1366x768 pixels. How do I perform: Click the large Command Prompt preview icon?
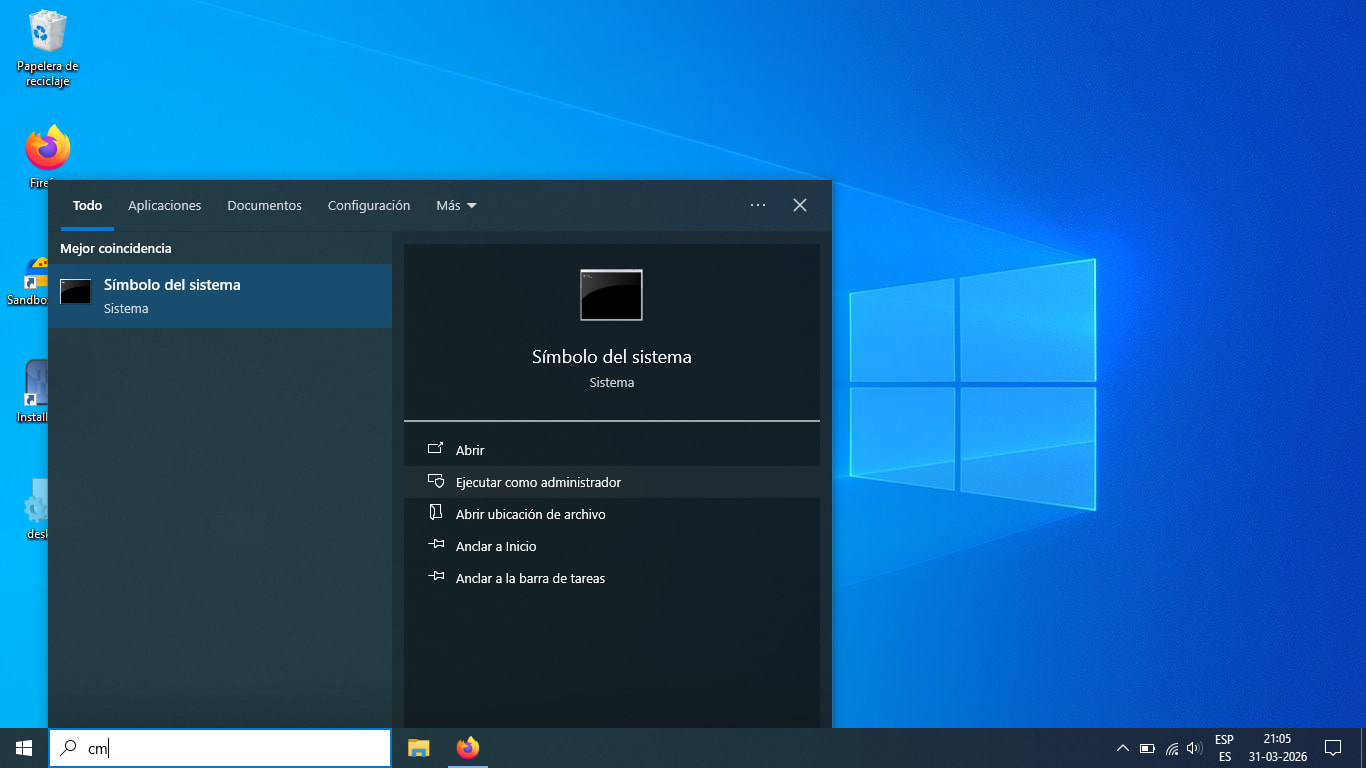(x=611, y=295)
